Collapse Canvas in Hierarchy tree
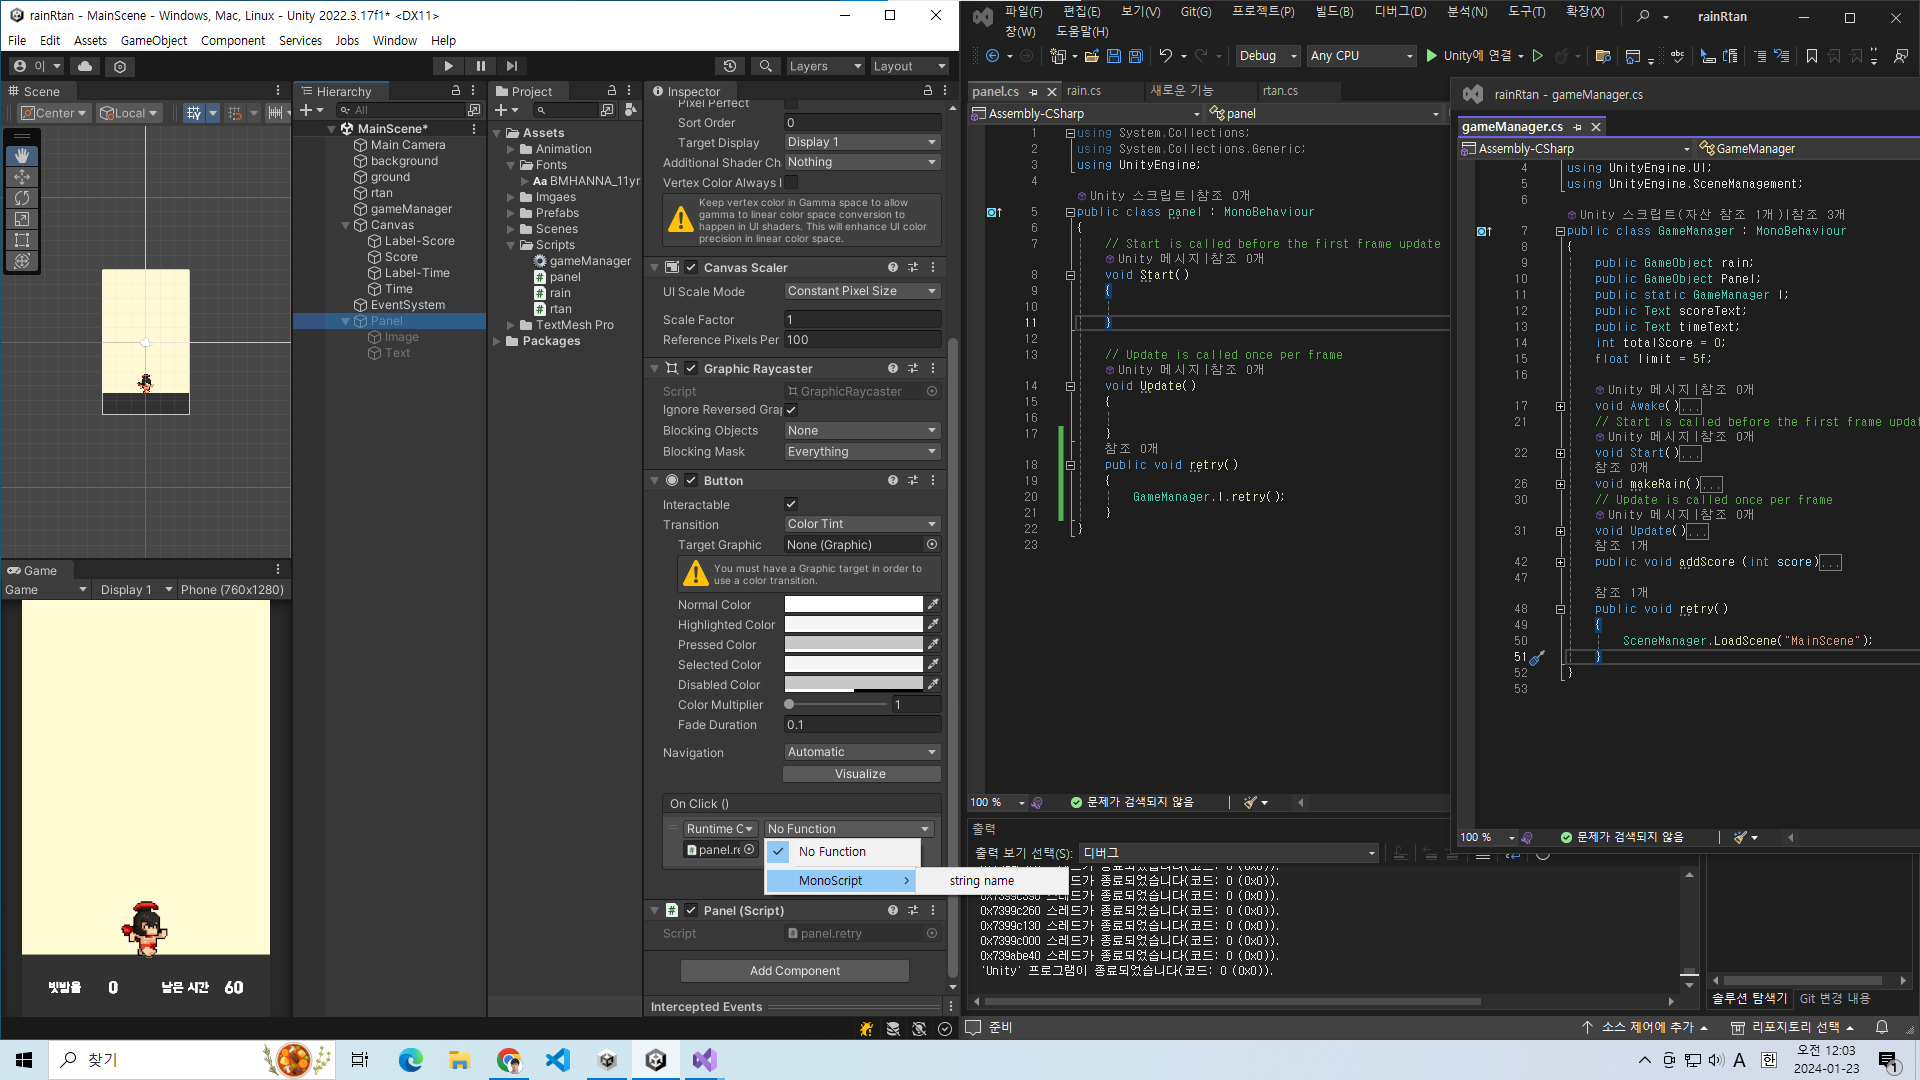 pyautogui.click(x=346, y=225)
